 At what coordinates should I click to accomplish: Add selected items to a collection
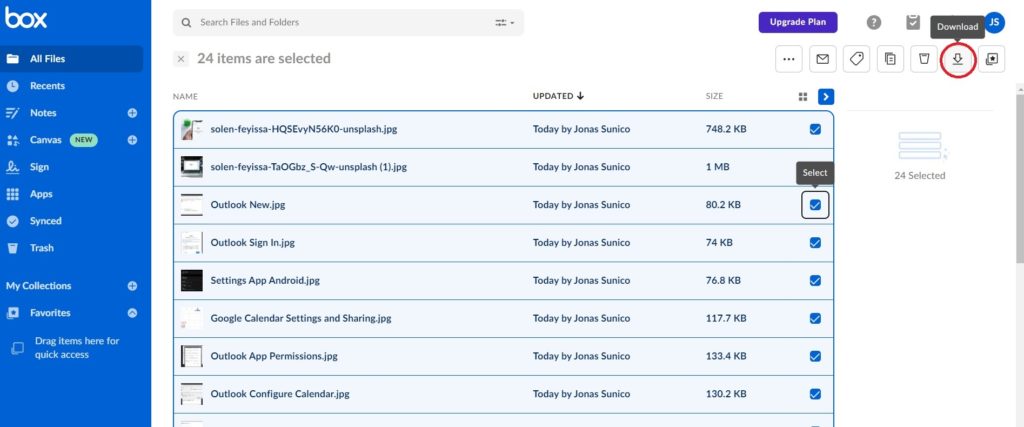pos(991,60)
